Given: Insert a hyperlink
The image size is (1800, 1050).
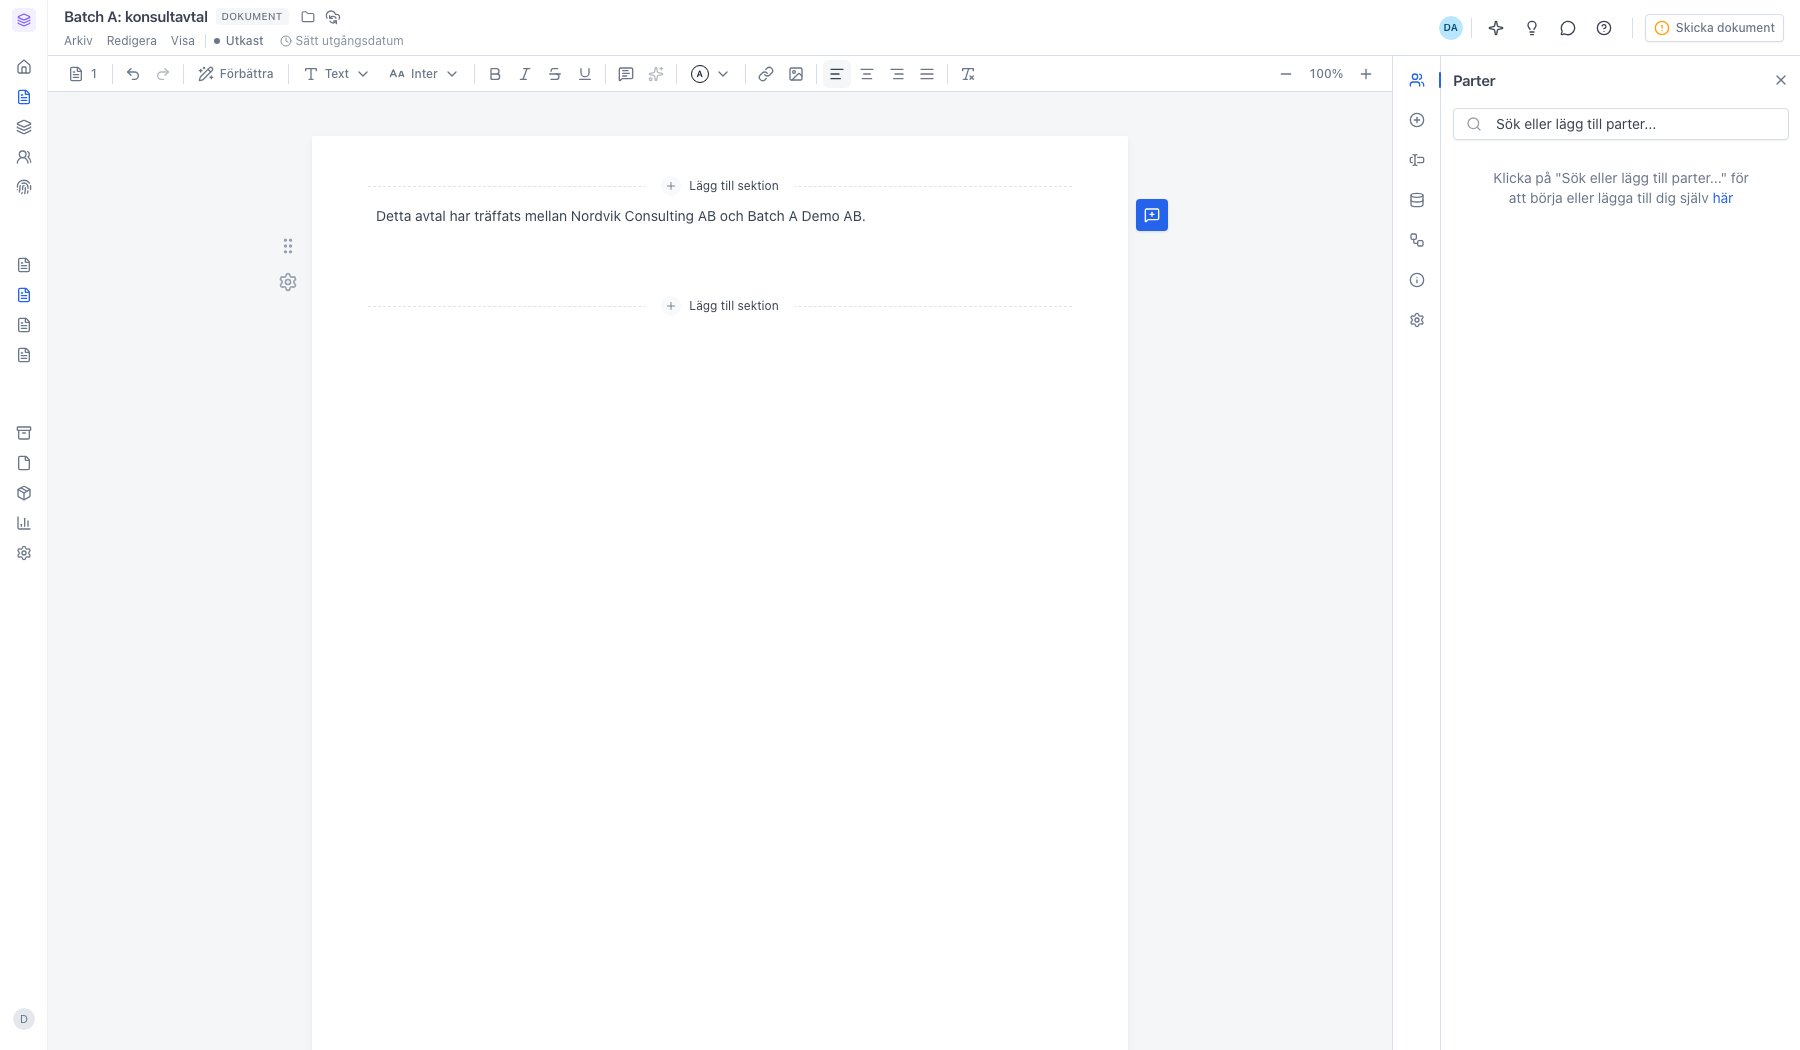Looking at the screenshot, I should pyautogui.click(x=766, y=74).
